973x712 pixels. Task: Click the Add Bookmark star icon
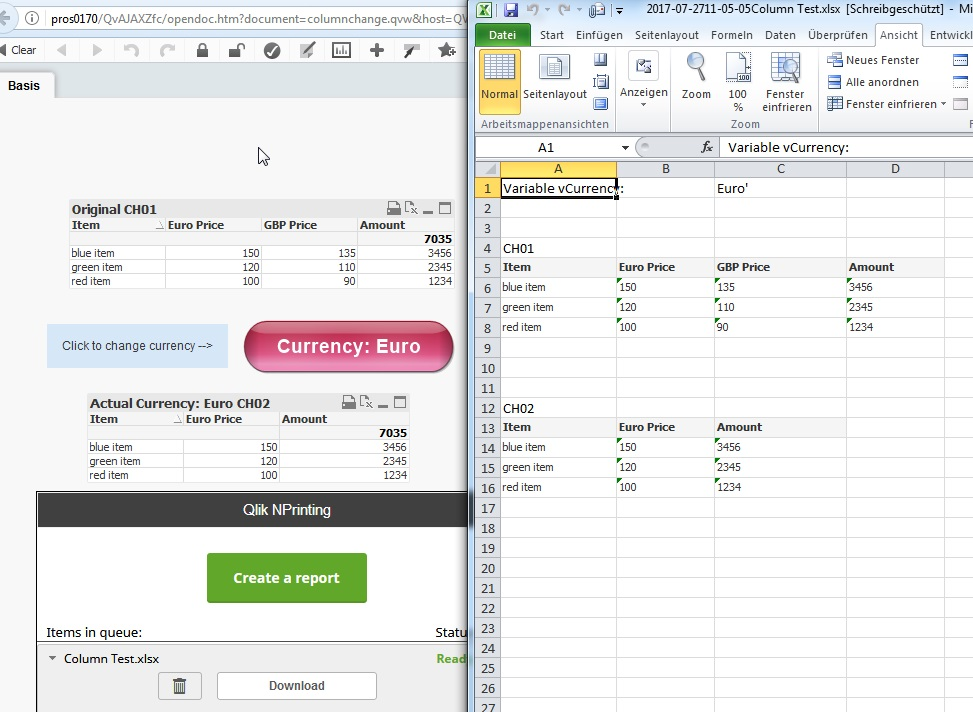pyautogui.click(x=447, y=50)
